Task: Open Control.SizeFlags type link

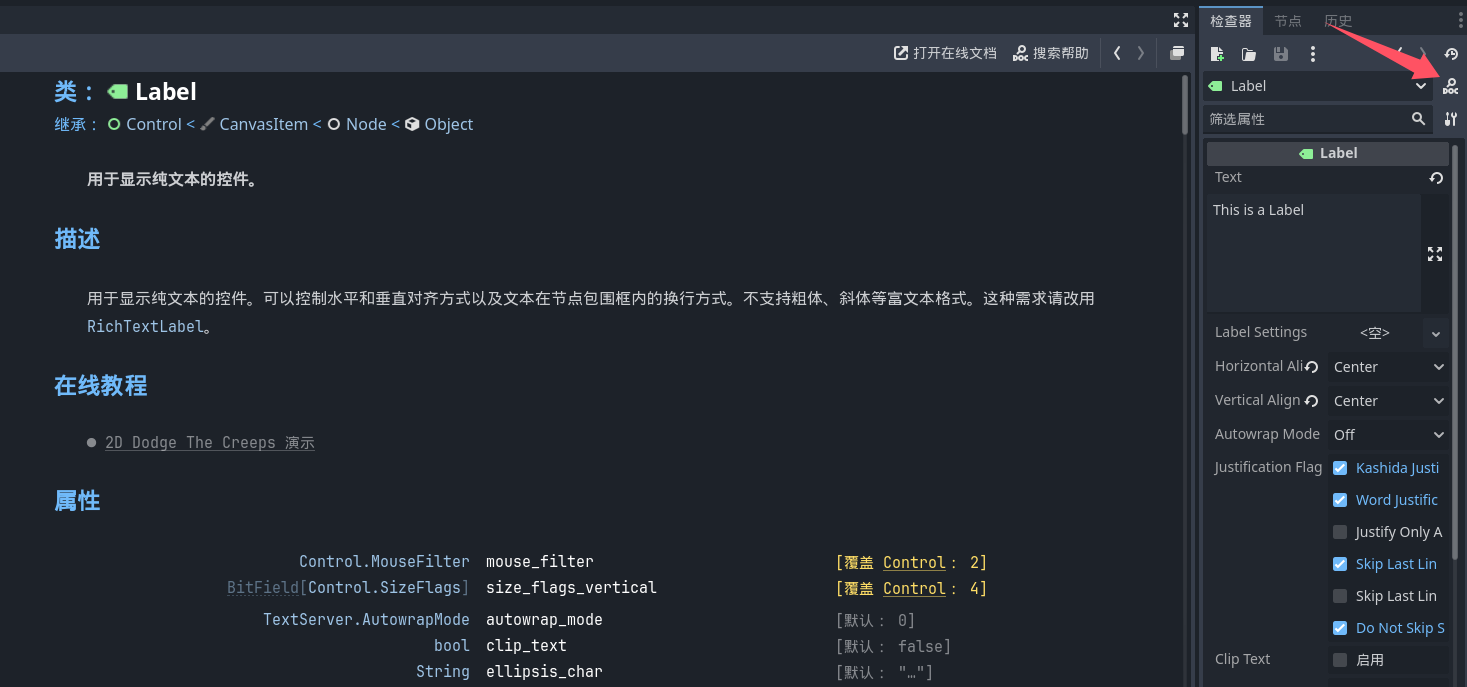Action: coord(386,588)
